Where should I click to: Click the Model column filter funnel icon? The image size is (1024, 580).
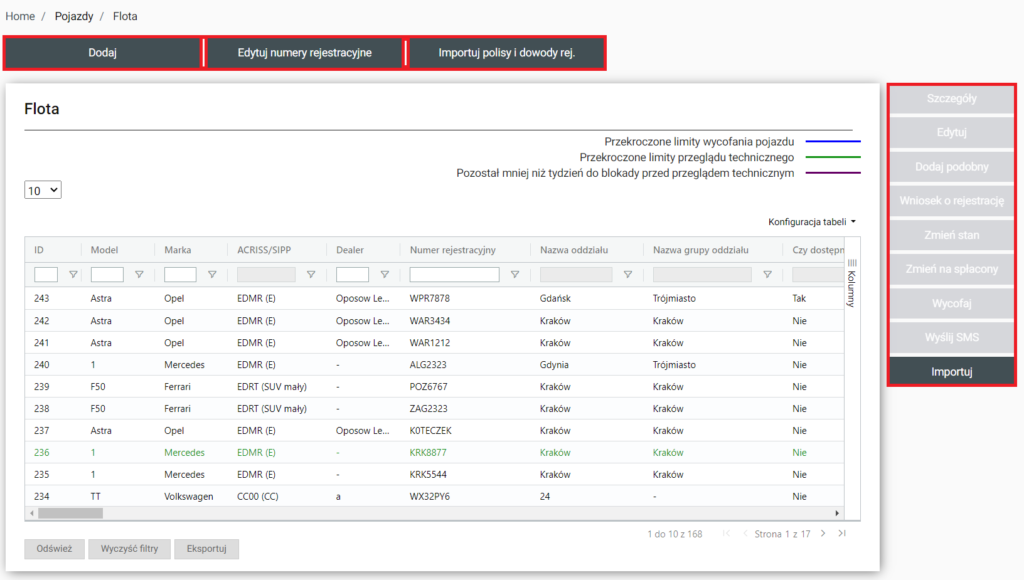click(x=139, y=274)
